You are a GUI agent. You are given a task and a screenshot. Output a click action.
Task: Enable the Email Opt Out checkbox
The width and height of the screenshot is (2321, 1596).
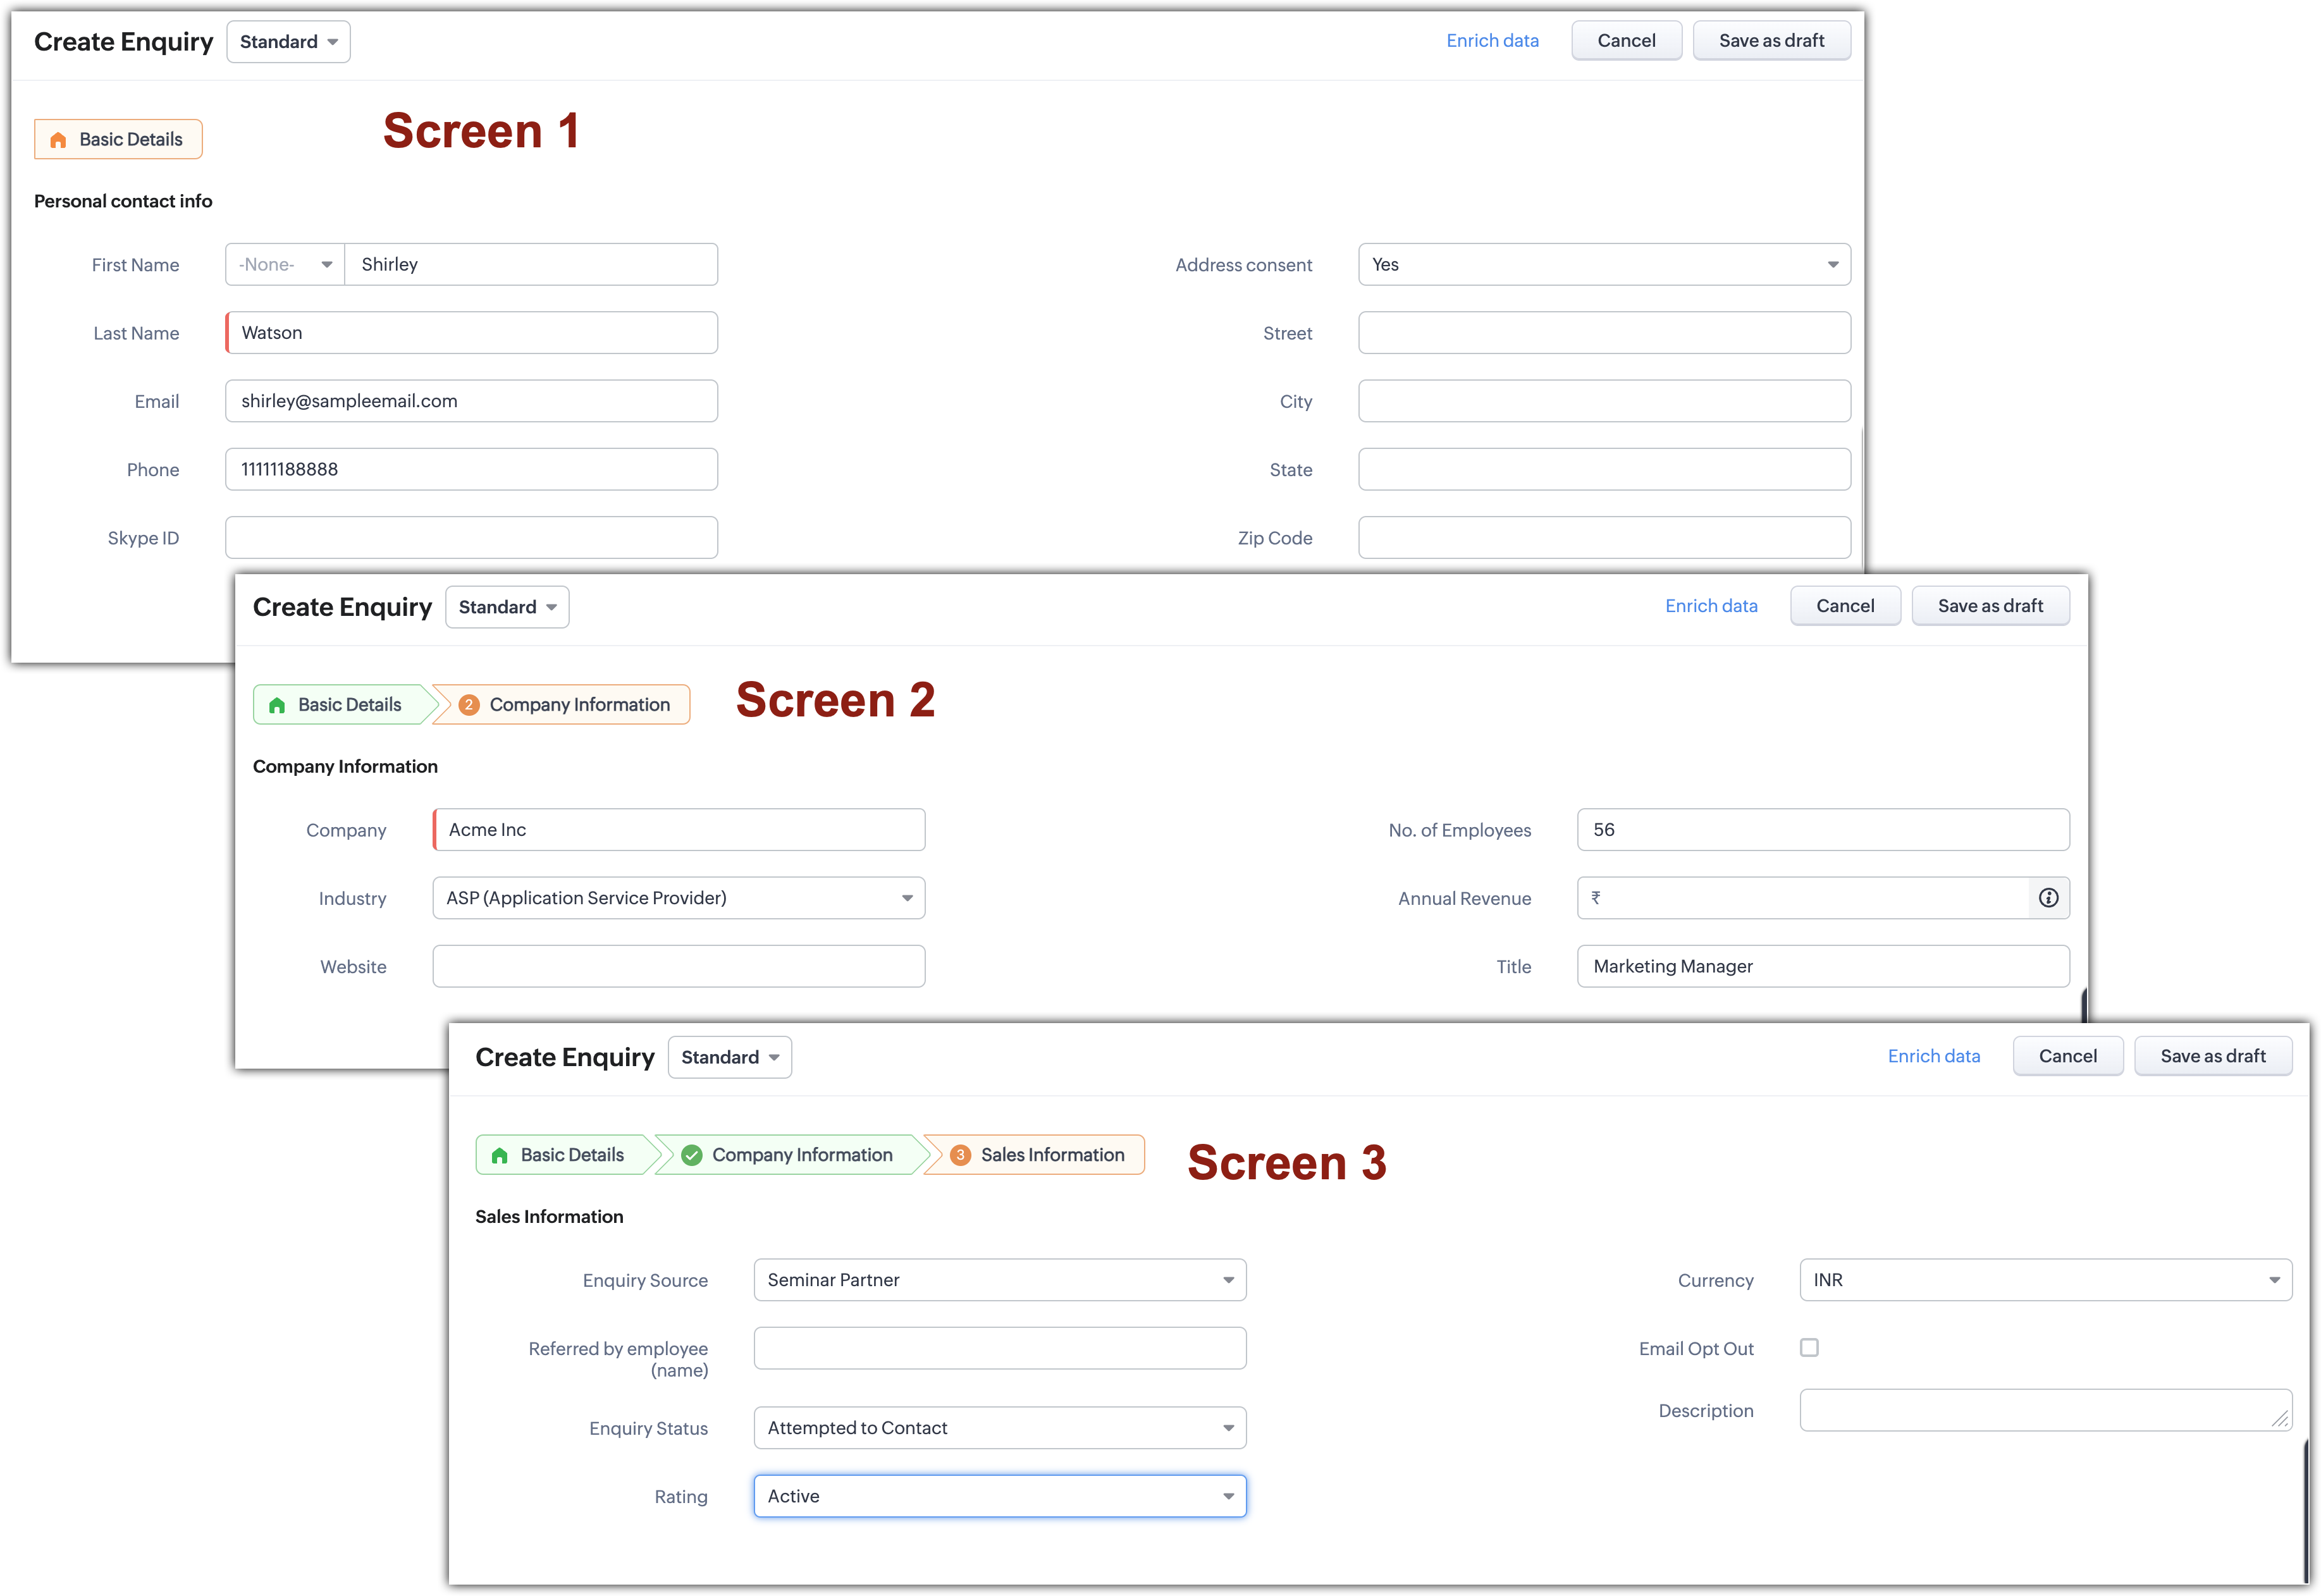tap(1809, 1347)
